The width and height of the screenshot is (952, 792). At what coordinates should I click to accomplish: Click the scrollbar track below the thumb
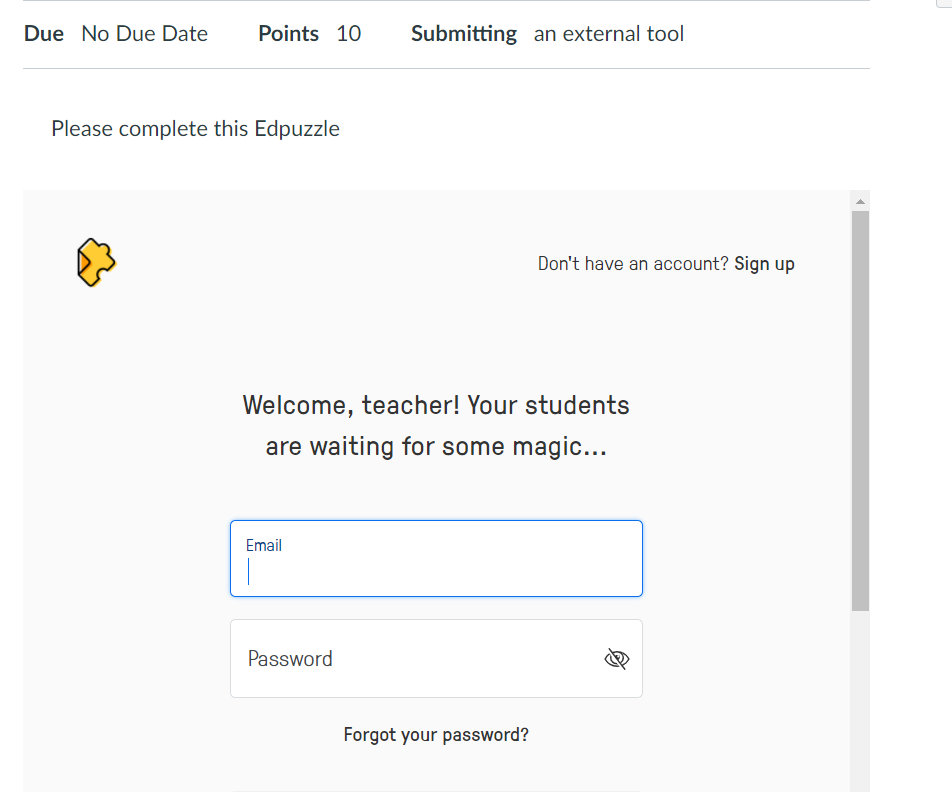tap(860, 700)
